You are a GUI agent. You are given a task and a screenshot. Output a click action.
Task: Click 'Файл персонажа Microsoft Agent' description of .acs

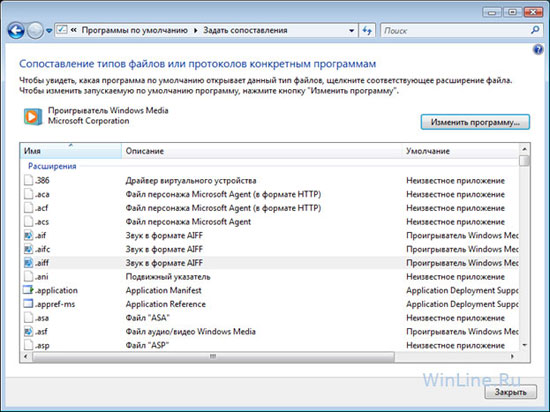tap(188, 222)
